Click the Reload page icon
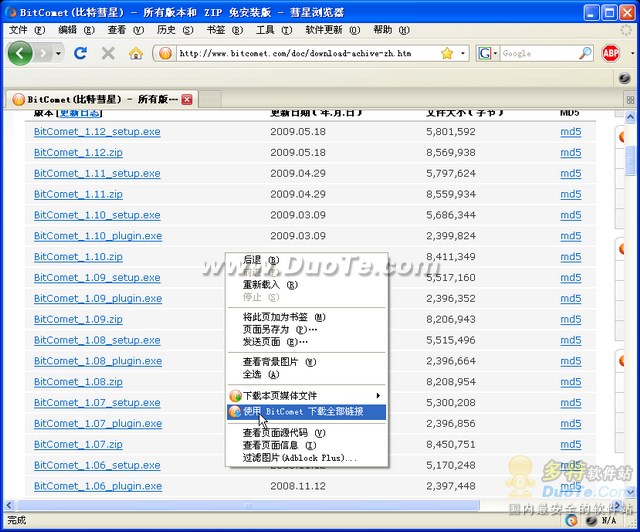640x532 pixels. click(x=81, y=53)
